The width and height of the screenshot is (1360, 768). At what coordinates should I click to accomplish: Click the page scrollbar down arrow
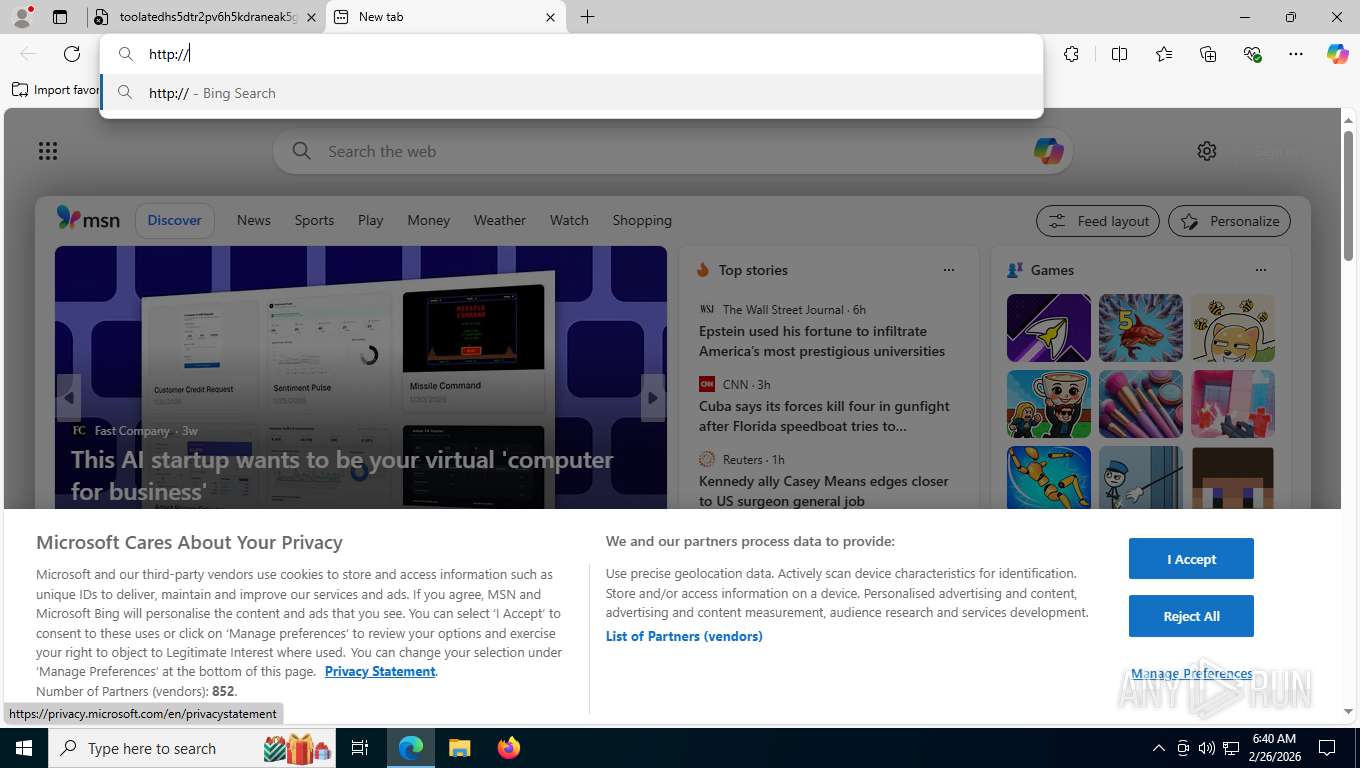pos(1348,712)
